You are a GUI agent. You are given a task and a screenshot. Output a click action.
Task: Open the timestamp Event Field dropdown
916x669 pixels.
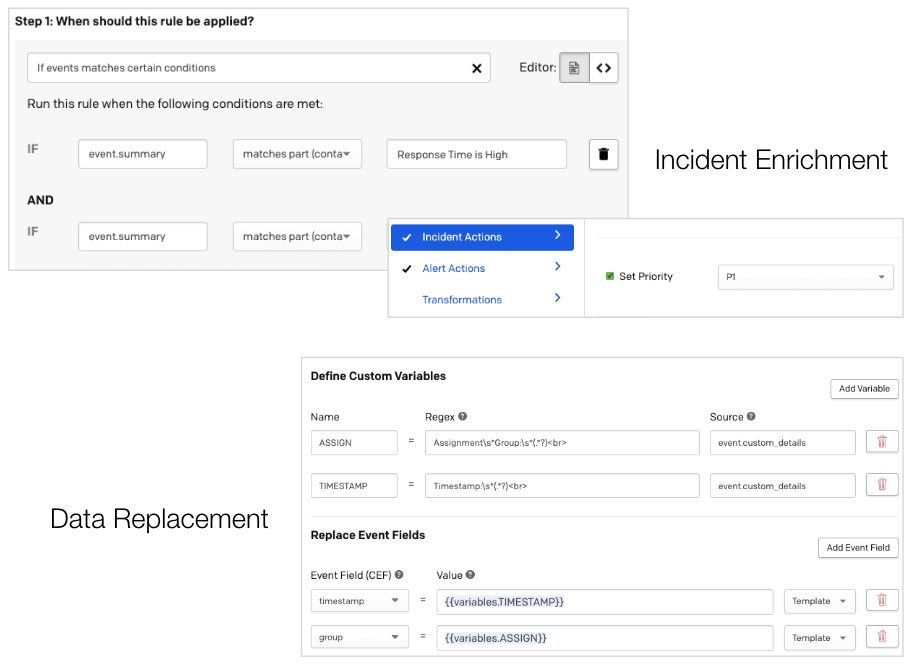pyautogui.click(x=359, y=601)
